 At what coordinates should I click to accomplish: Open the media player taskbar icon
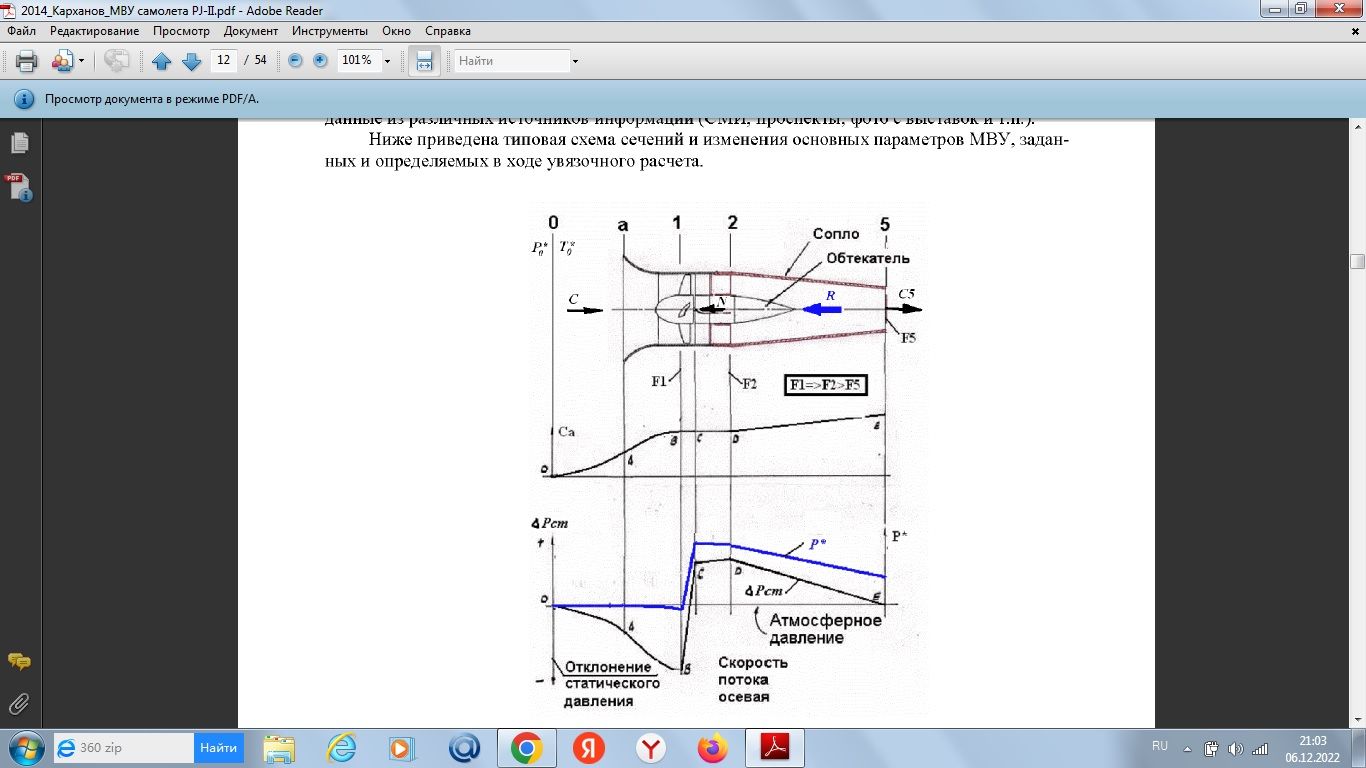pyautogui.click(x=402, y=748)
